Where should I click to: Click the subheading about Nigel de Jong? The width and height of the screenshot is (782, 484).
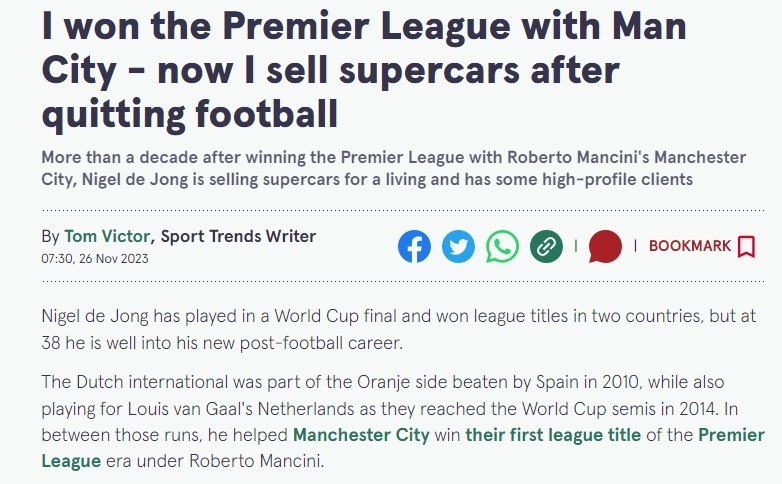click(x=393, y=168)
